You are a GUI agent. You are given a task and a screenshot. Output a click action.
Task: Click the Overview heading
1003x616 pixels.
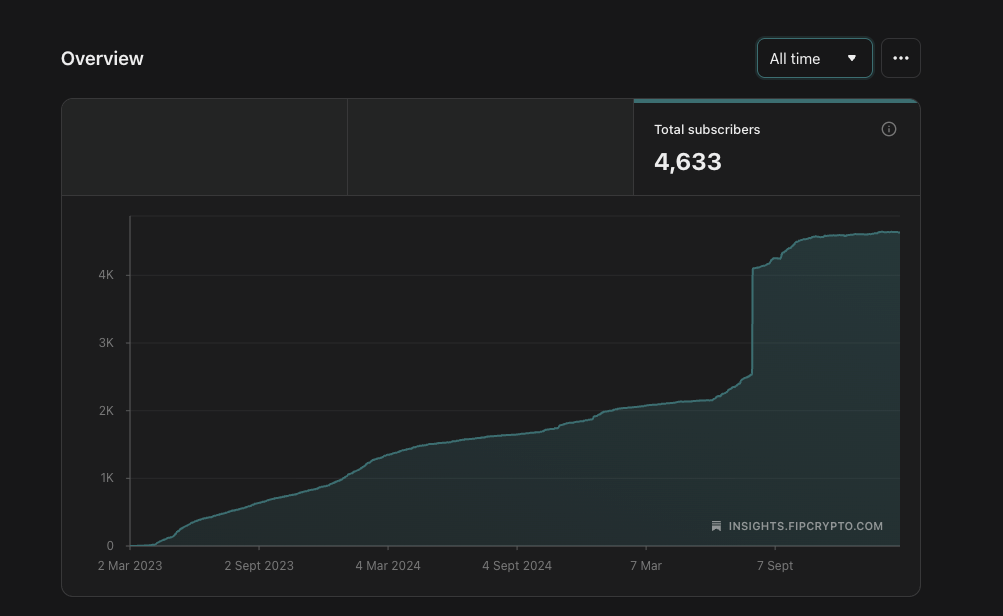(102, 59)
